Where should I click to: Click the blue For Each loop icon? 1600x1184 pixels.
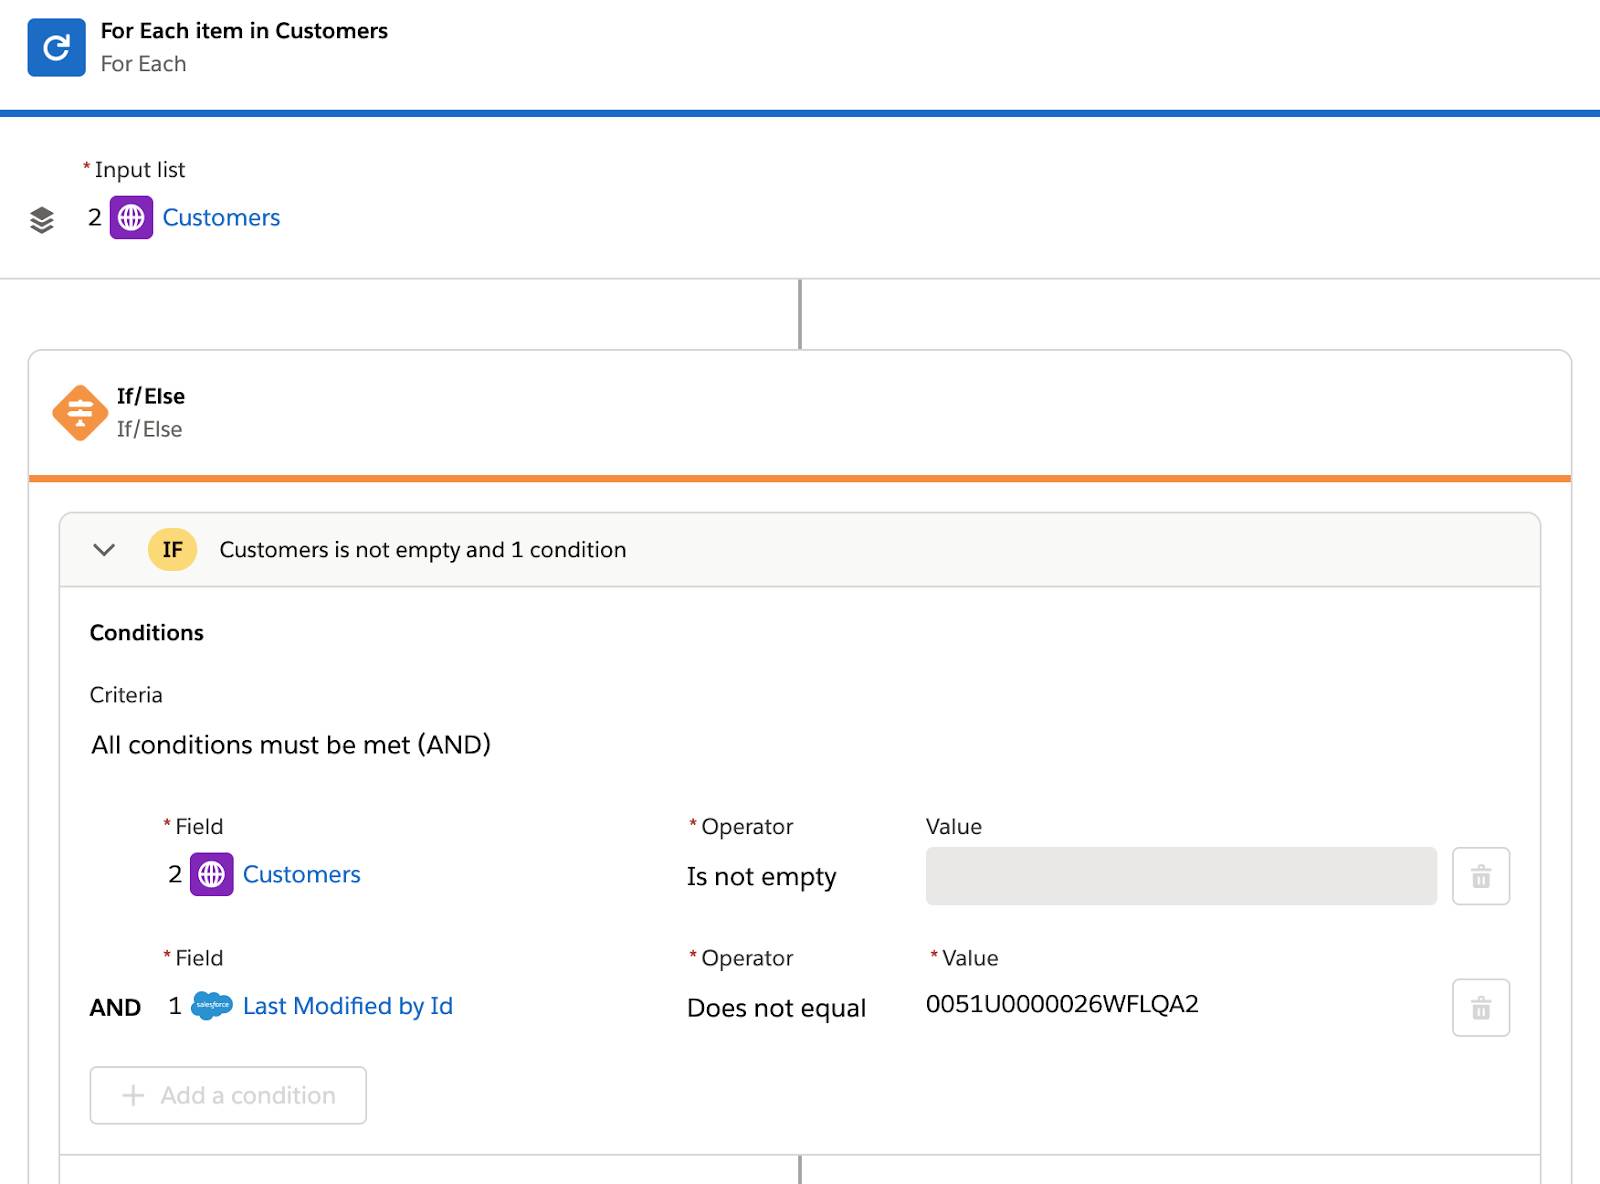tap(56, 47)
